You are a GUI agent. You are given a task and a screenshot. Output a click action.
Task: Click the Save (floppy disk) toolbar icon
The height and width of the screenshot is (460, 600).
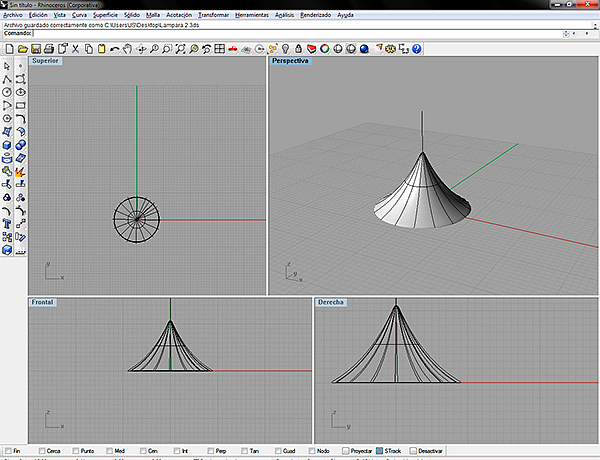pos(35,48)
